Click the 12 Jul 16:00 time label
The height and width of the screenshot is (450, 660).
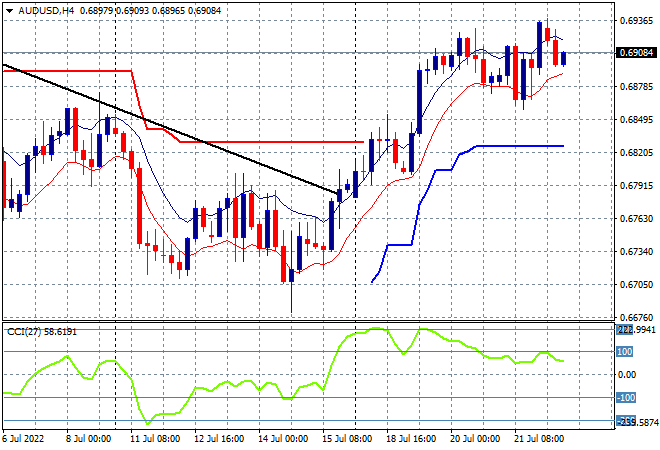219,439
